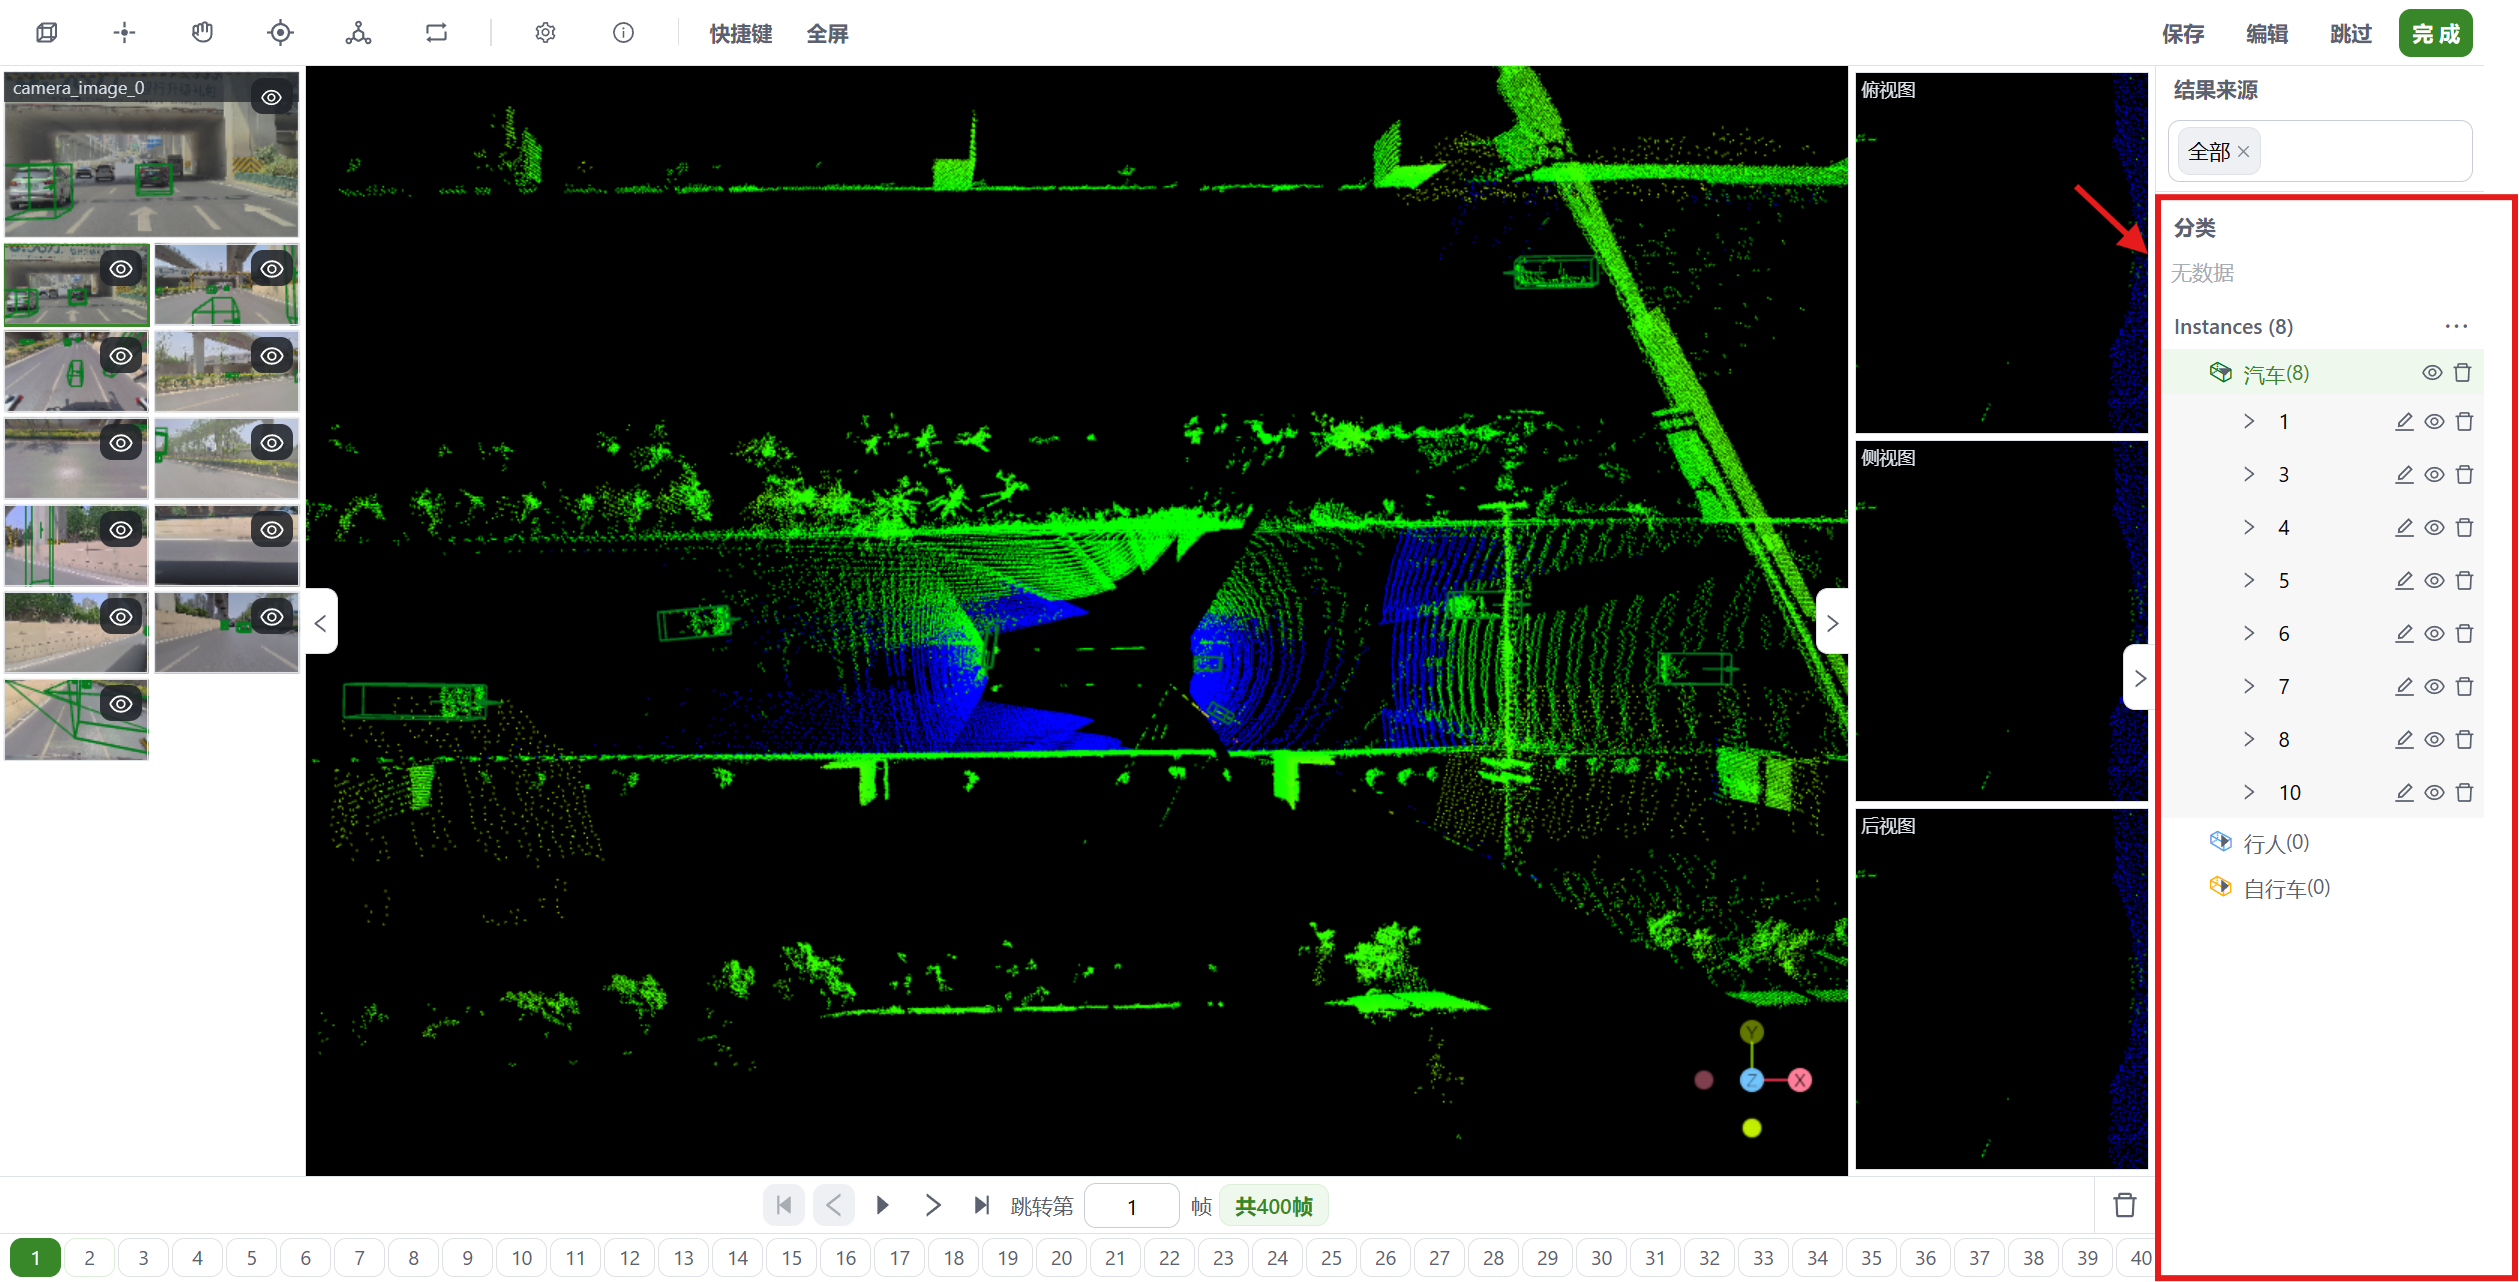Expand instance 3 details
The height and width of the screenshot is (1282, 2519).
(2249, 475)
